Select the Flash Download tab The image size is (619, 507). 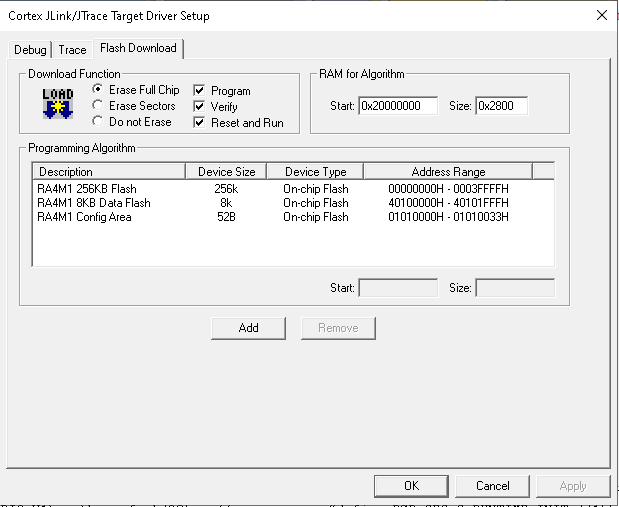tap(138, 48)
